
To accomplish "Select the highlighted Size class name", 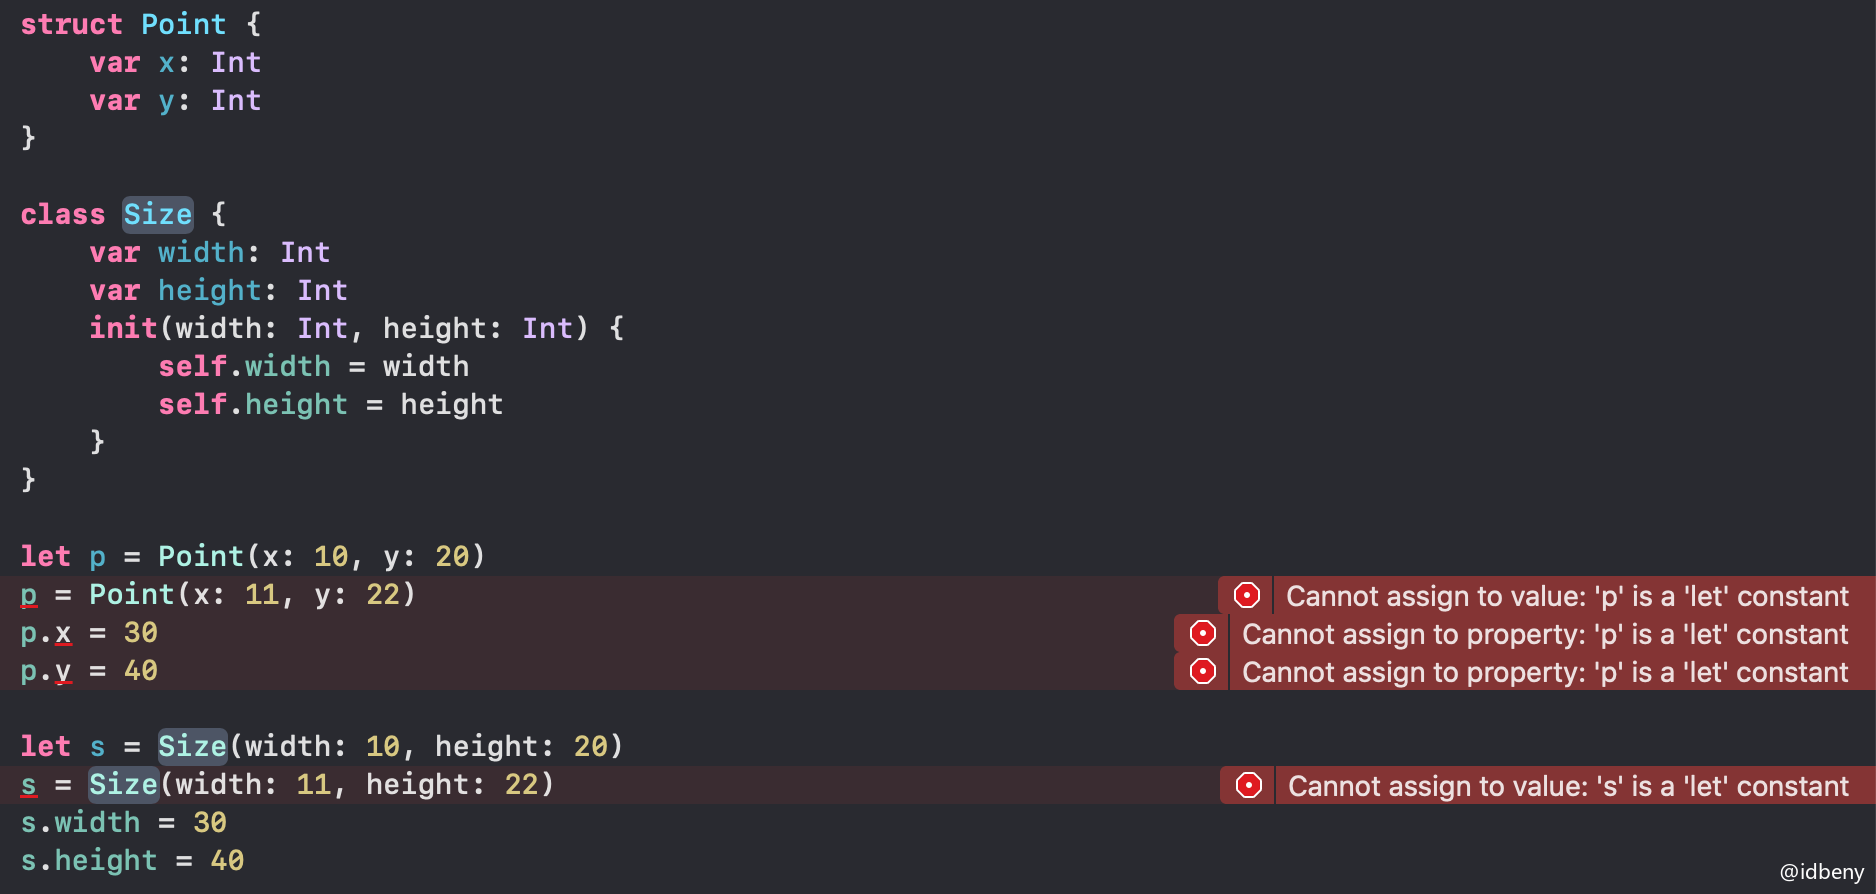I will point(157,214).
